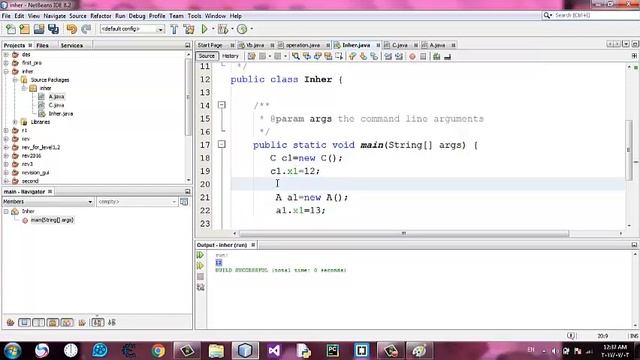Click the Start Page editor tab
Image resolution: width=640 pixels, height=360 pixels.
210,45
